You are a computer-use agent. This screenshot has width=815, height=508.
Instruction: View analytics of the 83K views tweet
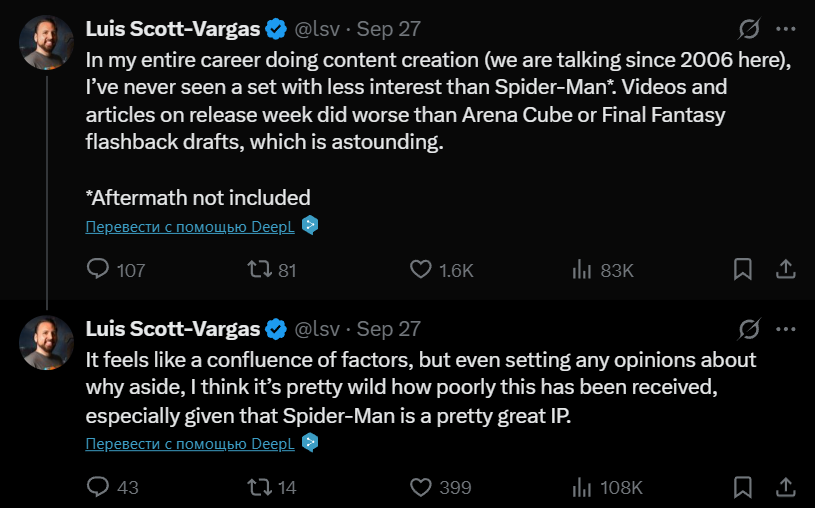[x=582, y=269]
